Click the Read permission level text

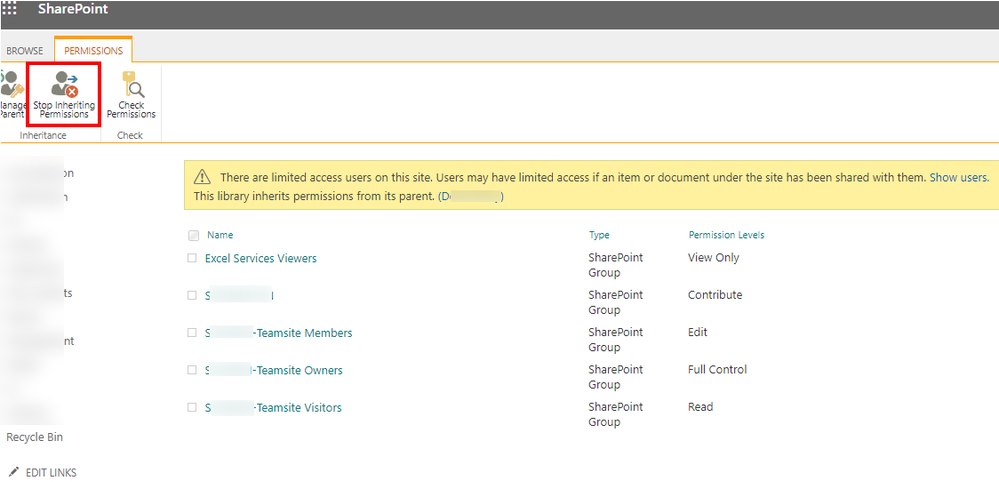[x=700, y=407]
